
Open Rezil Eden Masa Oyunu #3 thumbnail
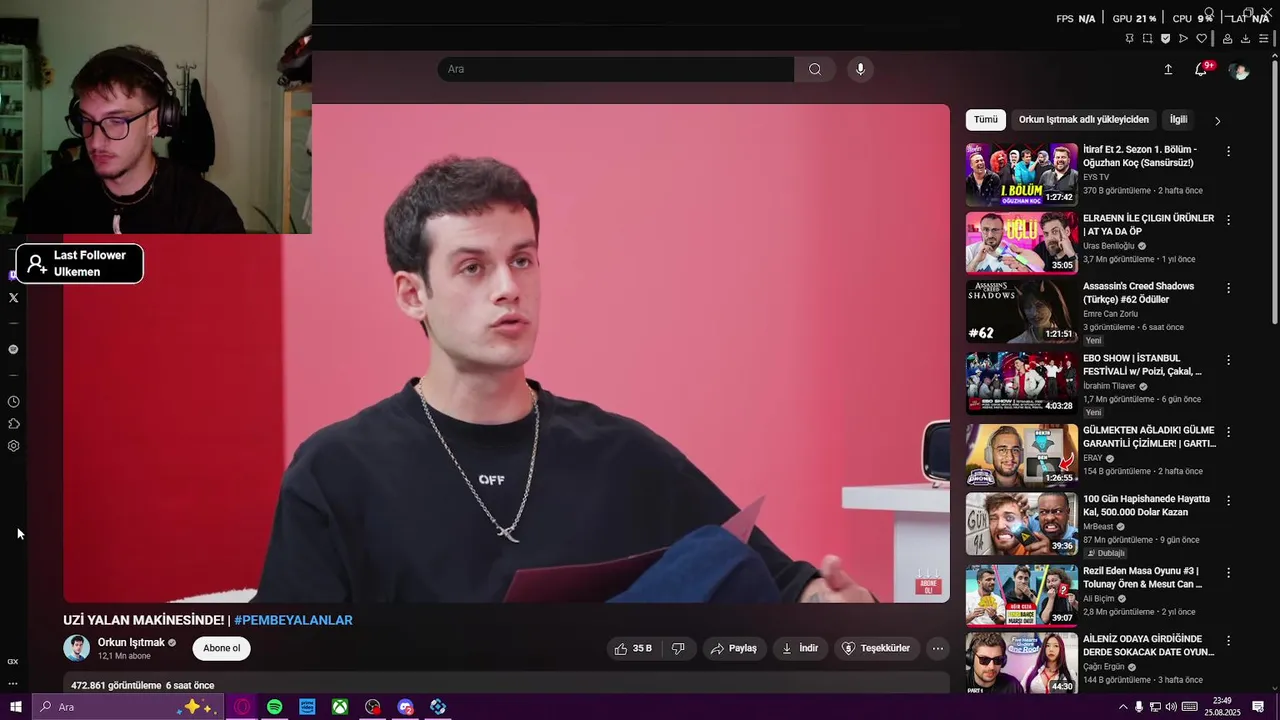pos(1021,595)
